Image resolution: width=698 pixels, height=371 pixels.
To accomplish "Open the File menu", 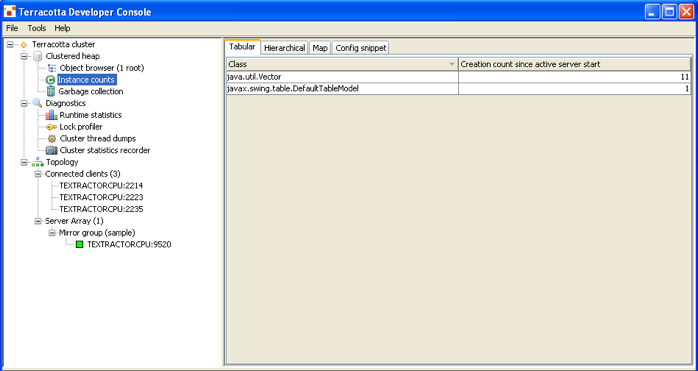I will pyautogui.click(x=12, y=28).
